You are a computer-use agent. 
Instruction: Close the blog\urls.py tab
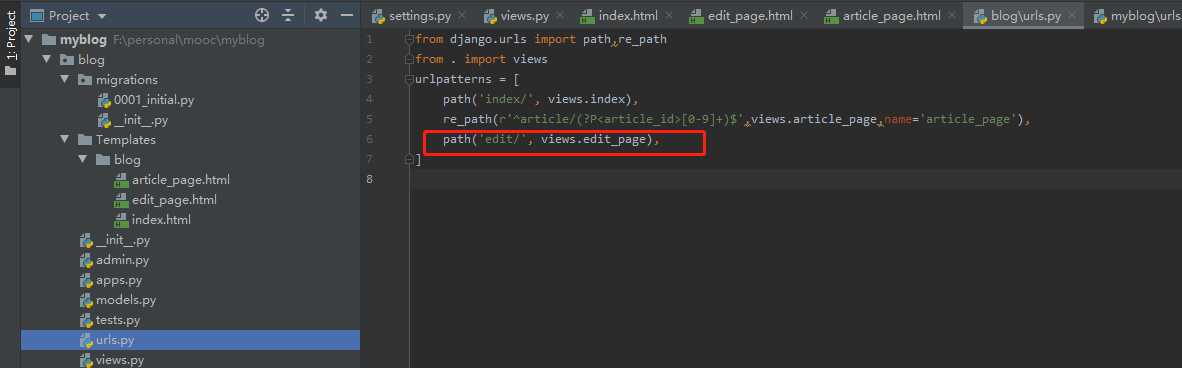pos(1072,15)
